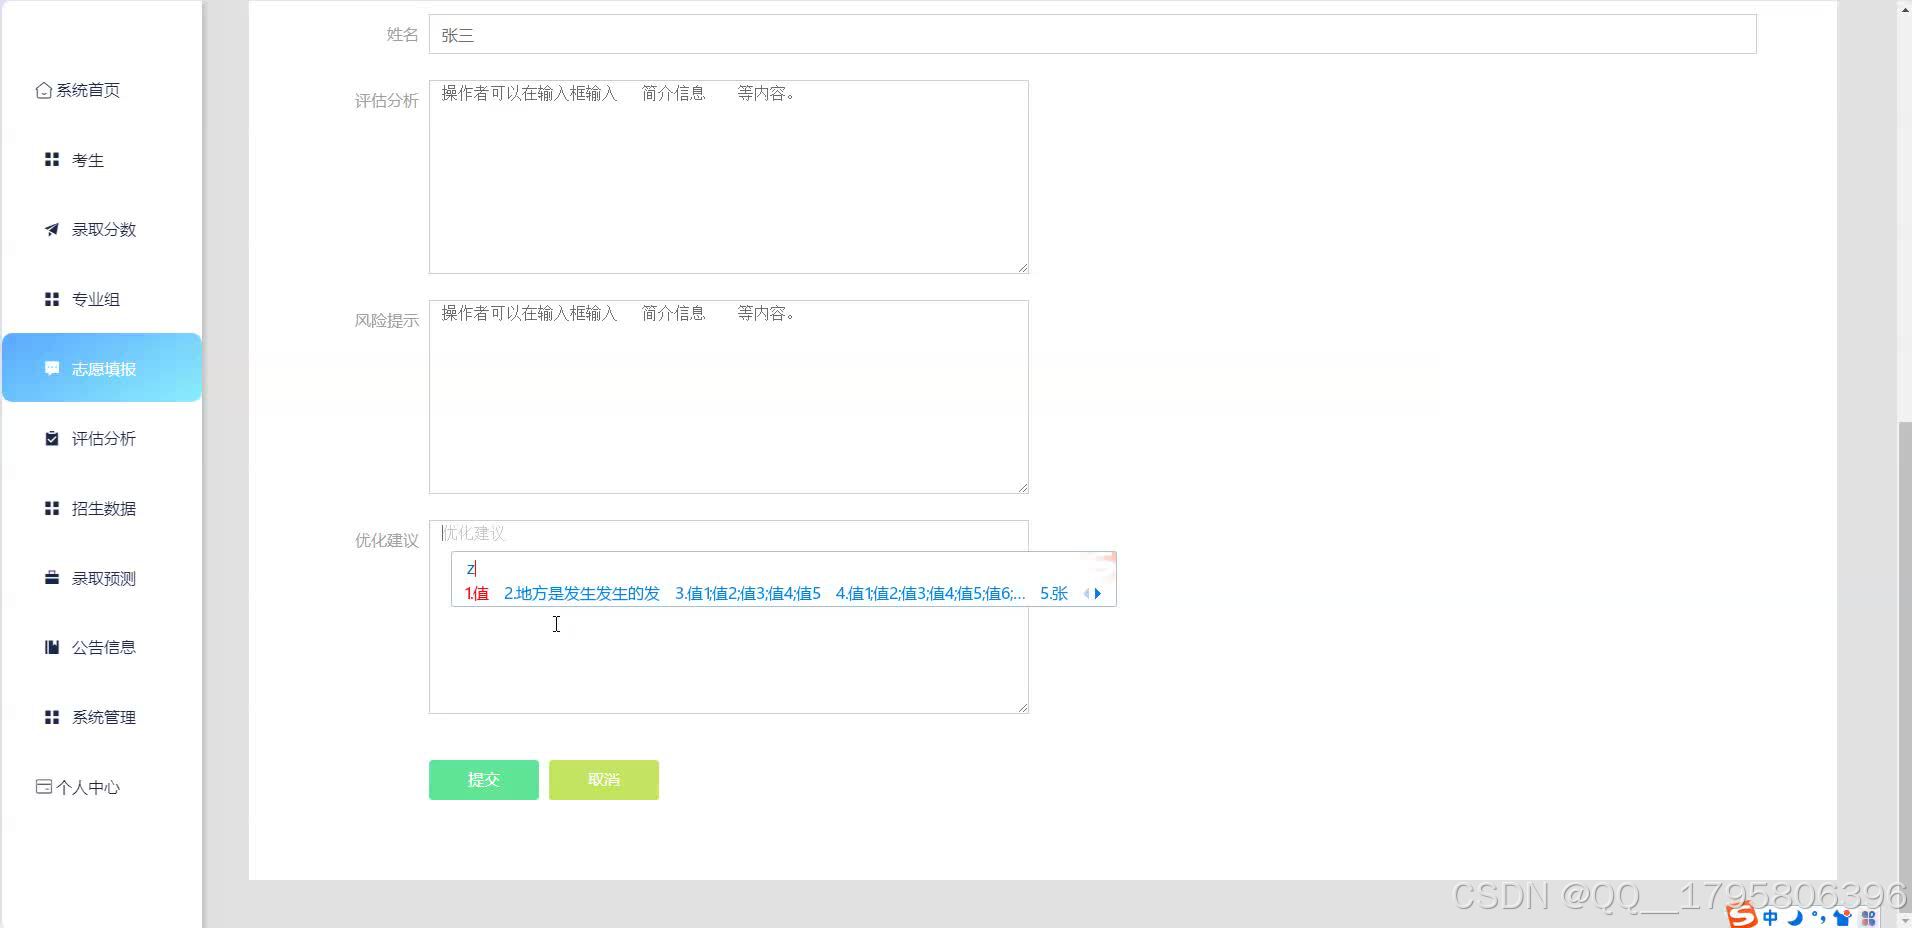The height and width of the screenshot is (928, 1912).
Task: Click the grid icon next to 专业组
Action: 52,299
